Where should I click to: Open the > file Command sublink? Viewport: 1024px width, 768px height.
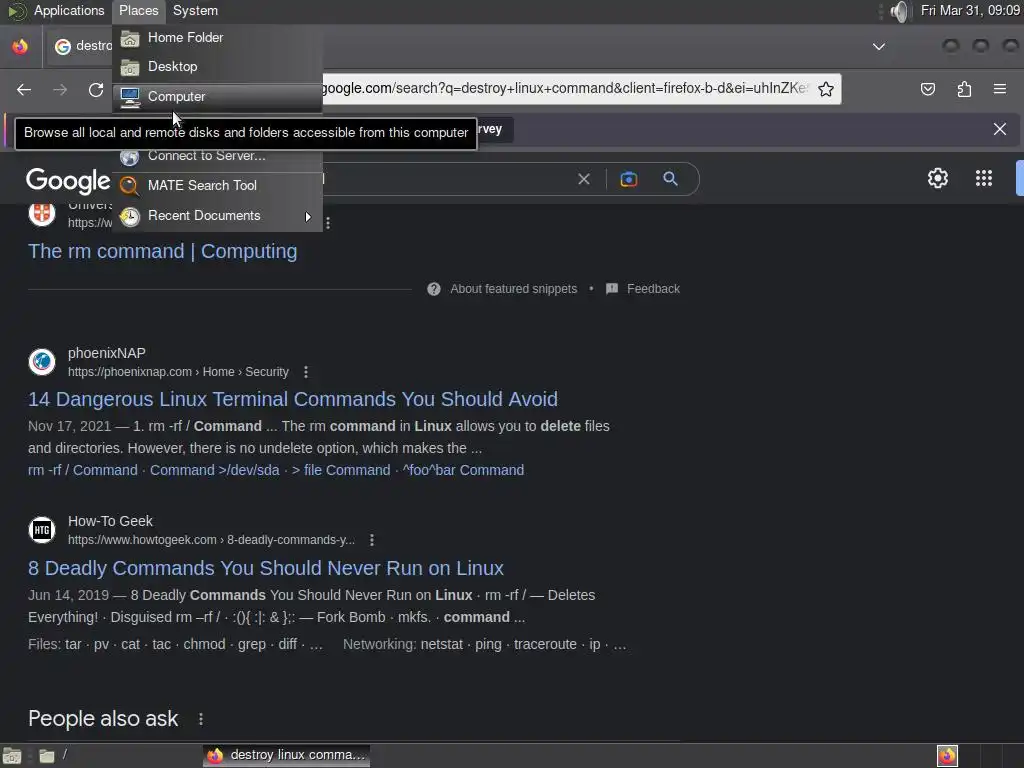coord(341,470)
